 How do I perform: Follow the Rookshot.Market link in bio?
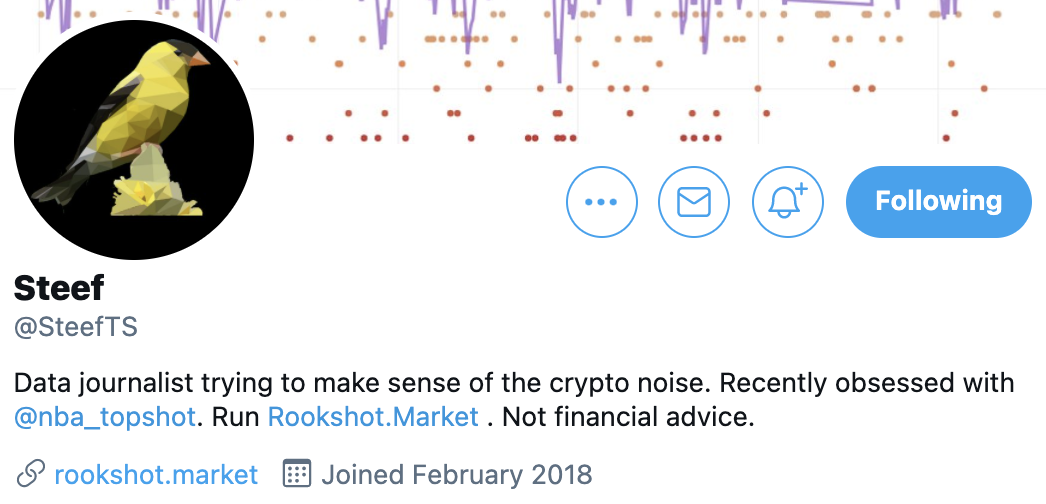[x=373, y=416]
